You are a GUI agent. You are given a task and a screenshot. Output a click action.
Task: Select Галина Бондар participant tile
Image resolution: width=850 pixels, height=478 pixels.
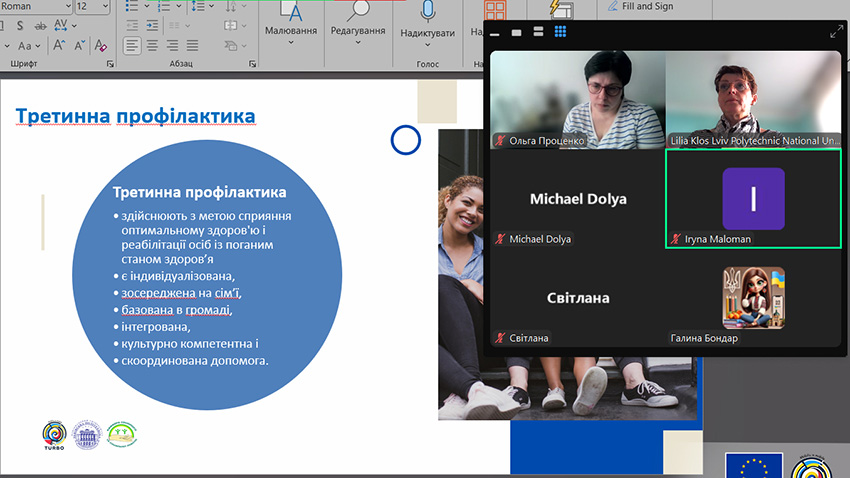pyautogui.click(x=753, y=298)
